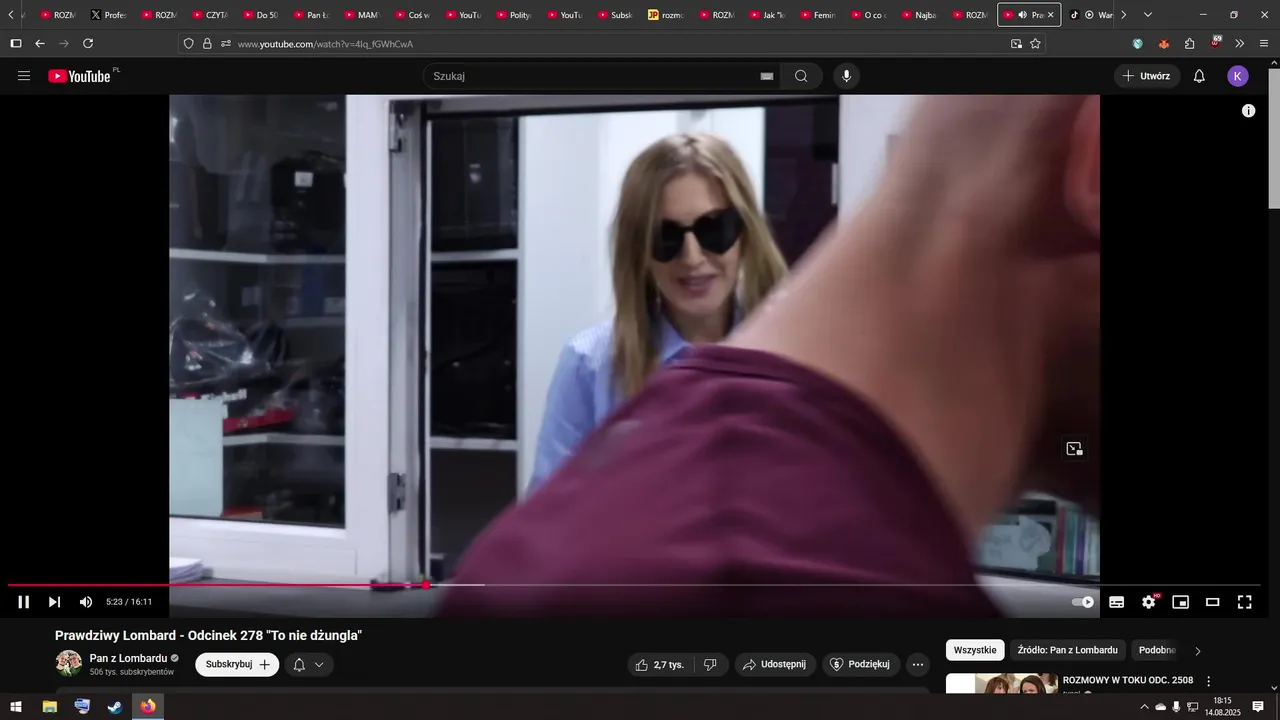Open the YouTube guide hamburger menu
This screenshot has width=1280, height=720.
click(x=24, y=76)
